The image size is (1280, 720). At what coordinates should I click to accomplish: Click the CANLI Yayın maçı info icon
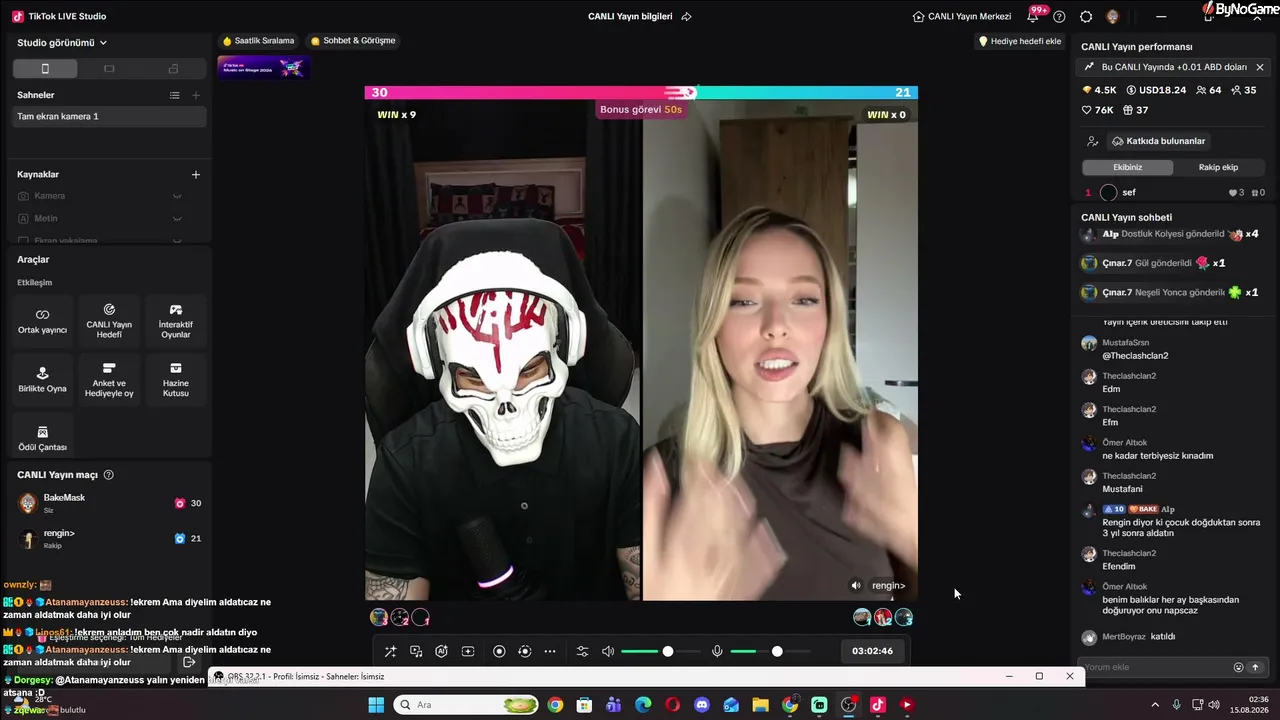[109, 475]
